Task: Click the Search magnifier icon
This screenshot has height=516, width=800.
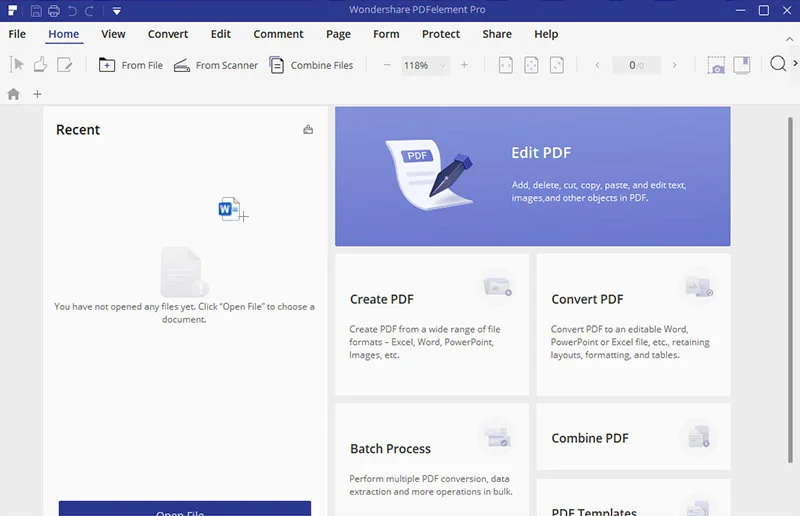Action: [x=778, y=65]
